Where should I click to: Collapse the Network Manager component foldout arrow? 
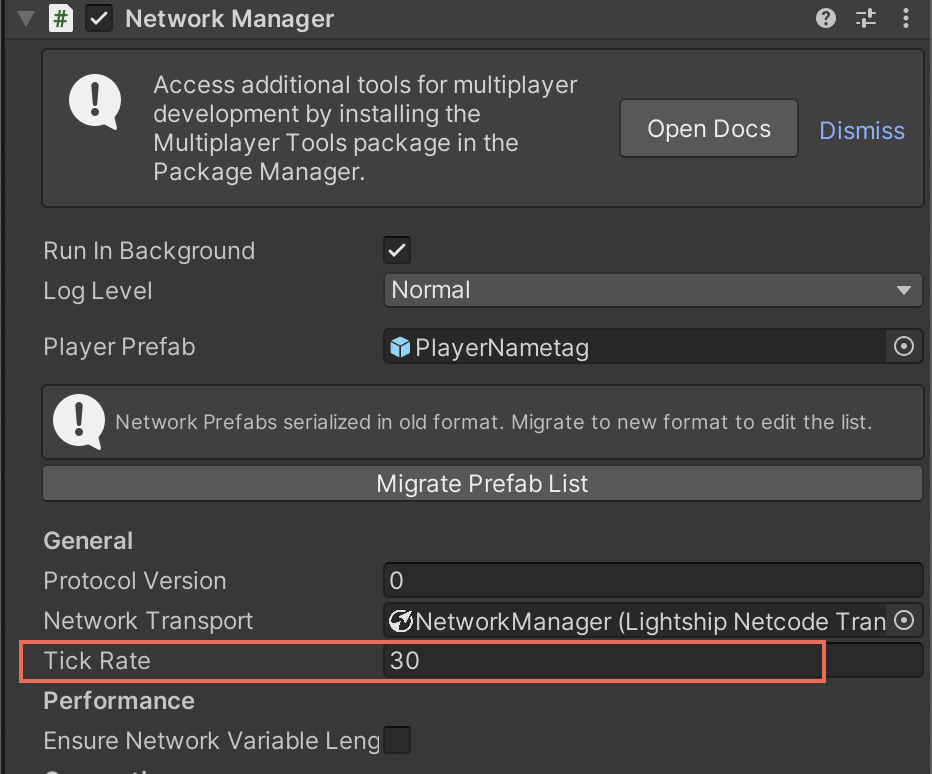pos(26,18)
